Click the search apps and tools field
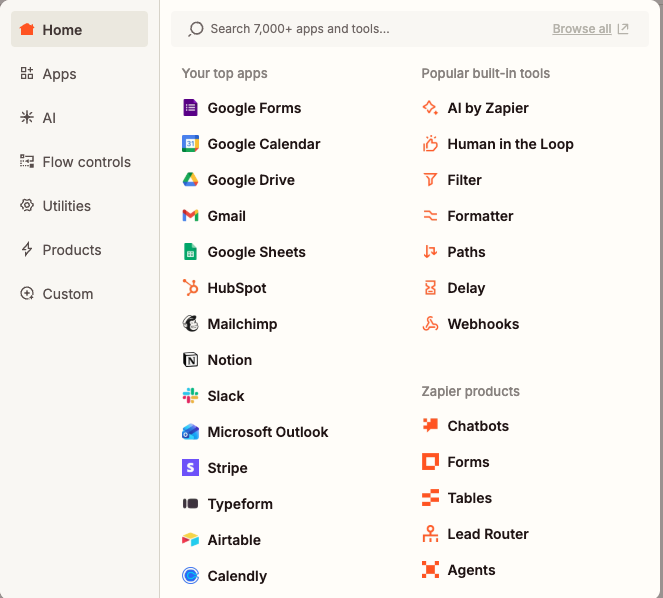Screen dimensions: 663x598 (409, 29)
